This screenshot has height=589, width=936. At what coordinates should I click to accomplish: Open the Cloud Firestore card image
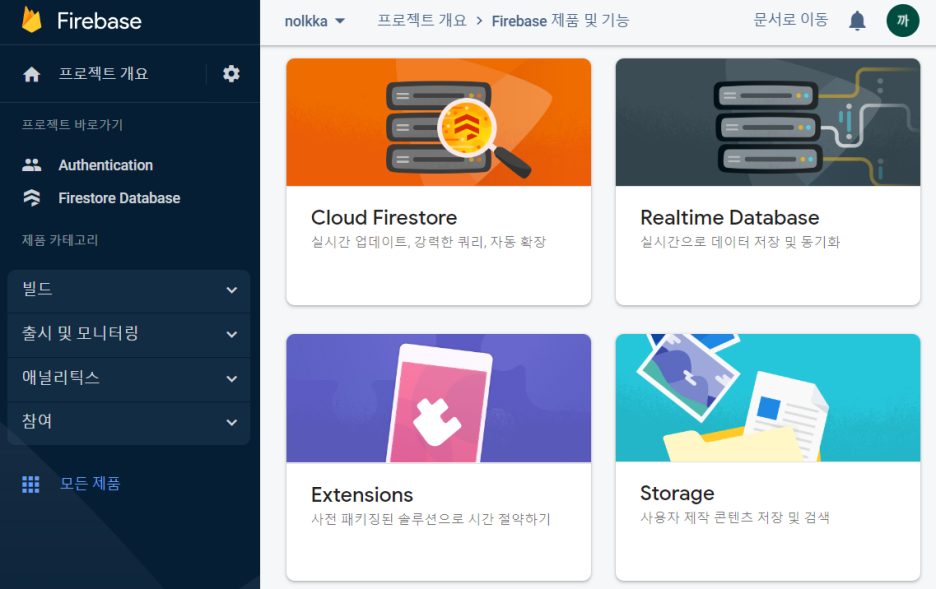(x=439, y=122)
